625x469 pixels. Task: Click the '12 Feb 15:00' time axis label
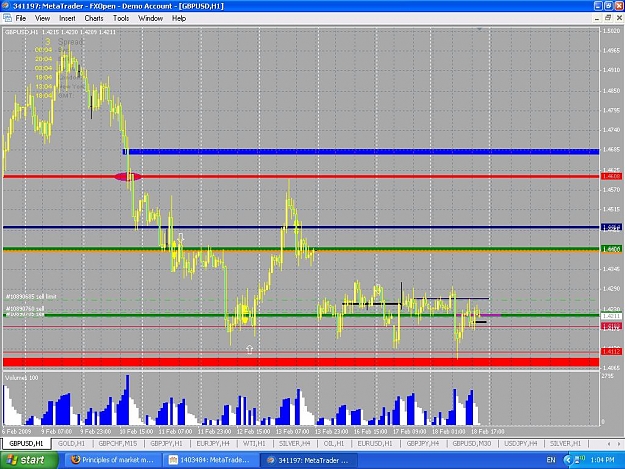(253, 432)
